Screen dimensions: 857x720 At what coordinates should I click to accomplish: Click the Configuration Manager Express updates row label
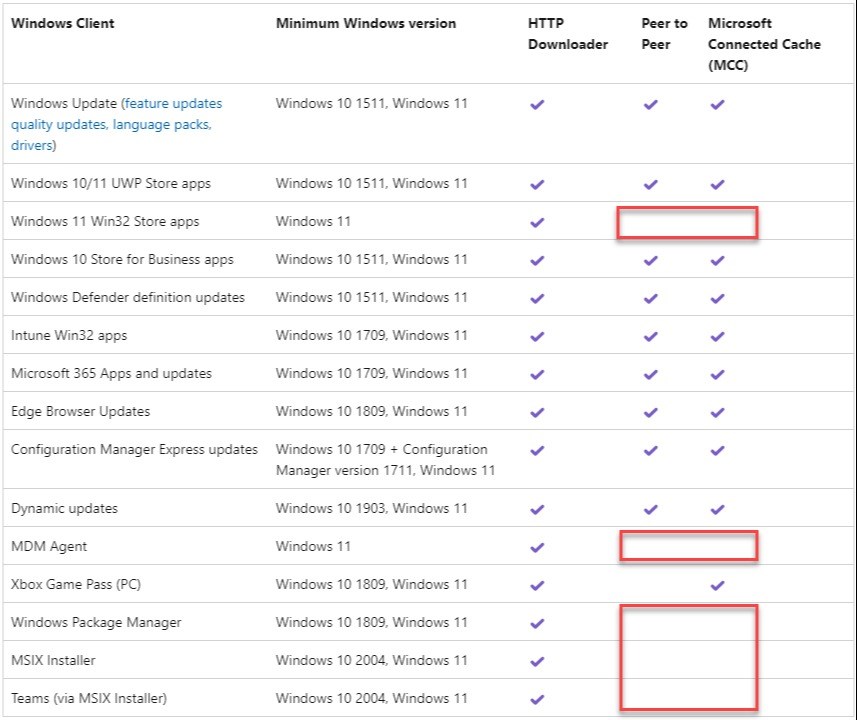click(134, 449)
